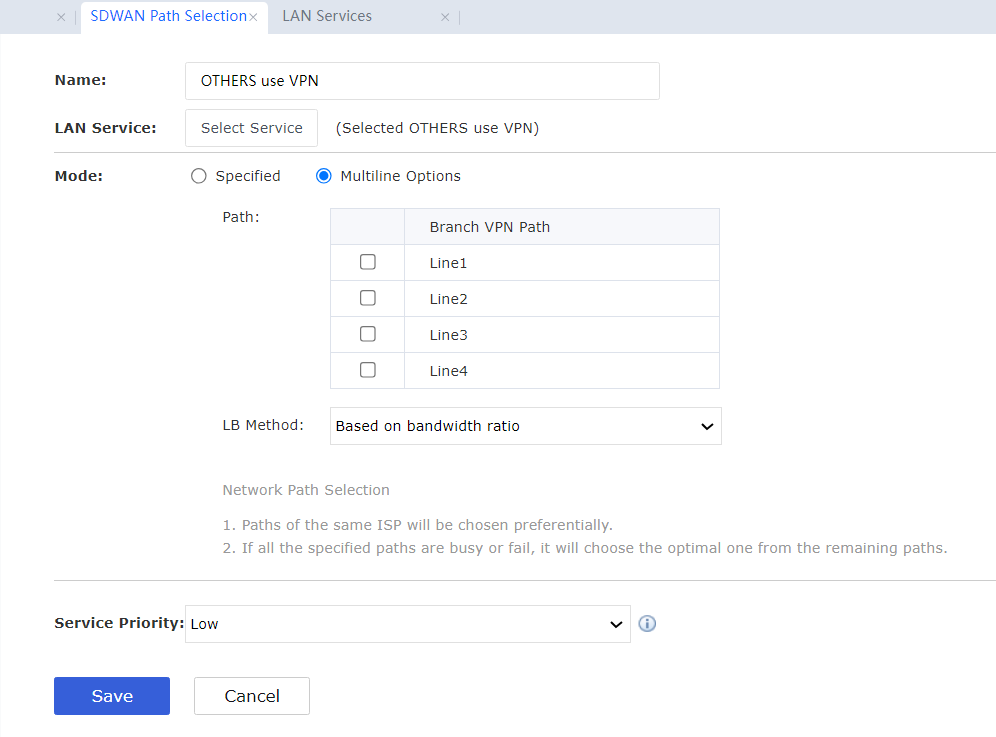Close the SDWAN Path Selection tab

coord(253,17)
